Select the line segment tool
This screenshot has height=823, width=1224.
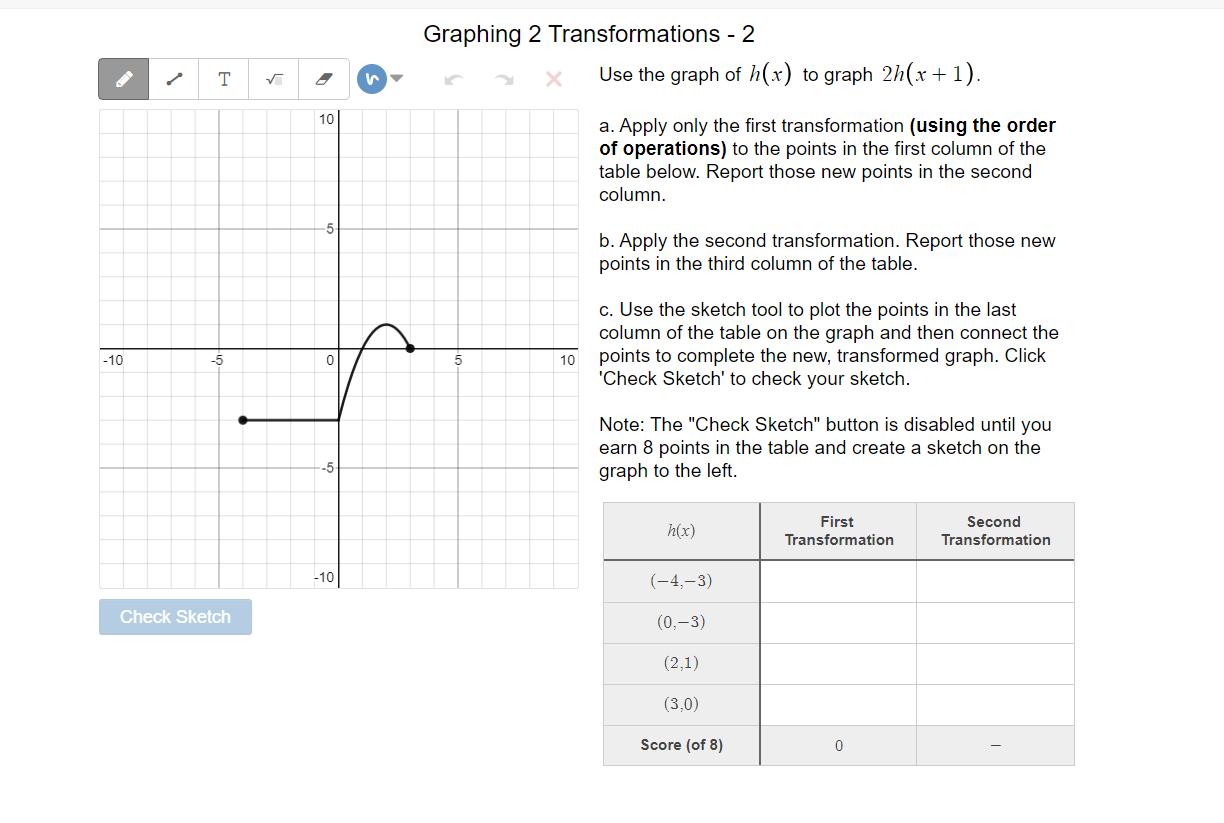coord(173,78)
